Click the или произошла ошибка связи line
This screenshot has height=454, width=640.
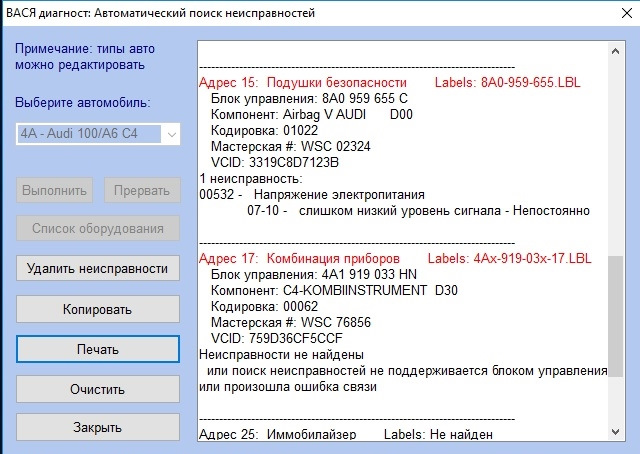(x=288, y=387)
